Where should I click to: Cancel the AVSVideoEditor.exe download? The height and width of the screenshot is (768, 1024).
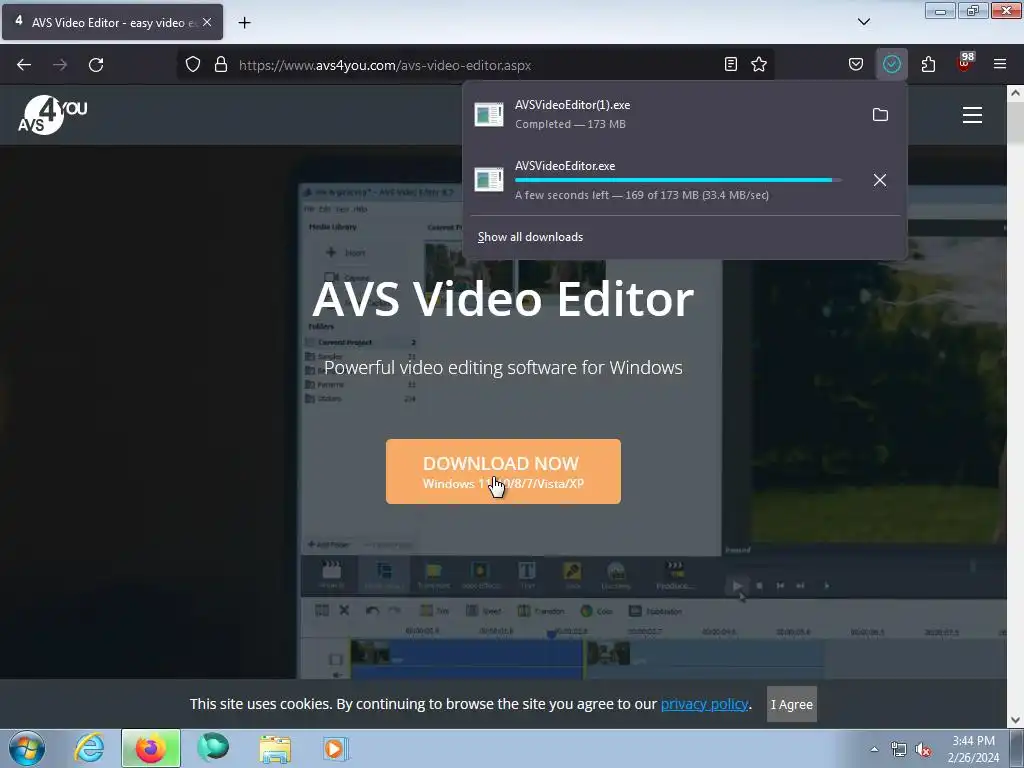point(880,180)
